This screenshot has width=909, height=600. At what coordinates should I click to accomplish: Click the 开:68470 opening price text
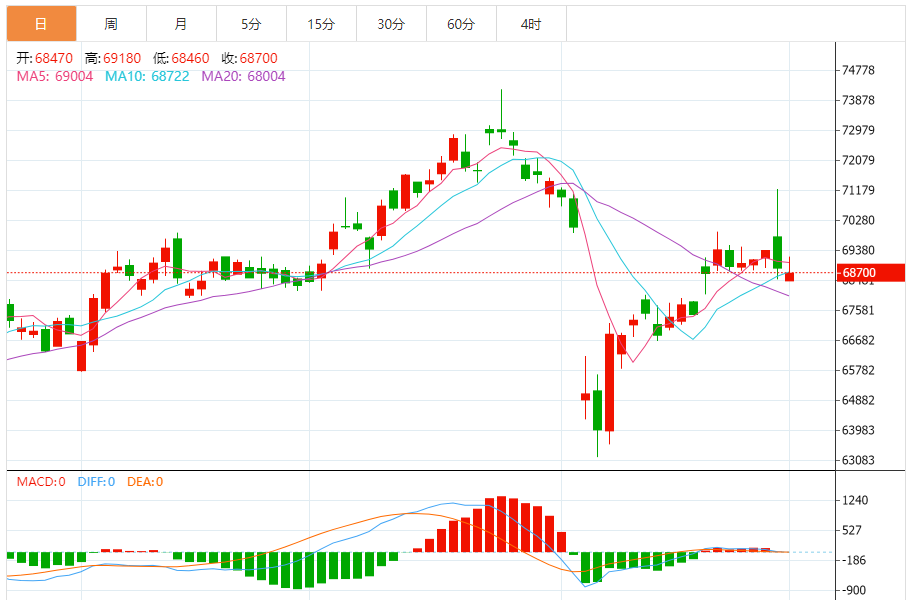(45, 59)
